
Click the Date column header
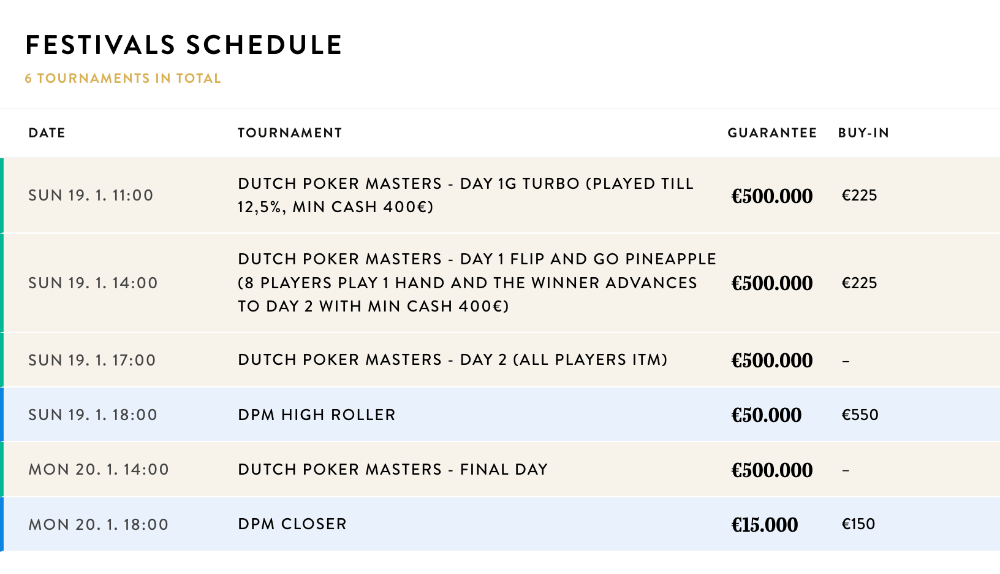click(47, 133)
